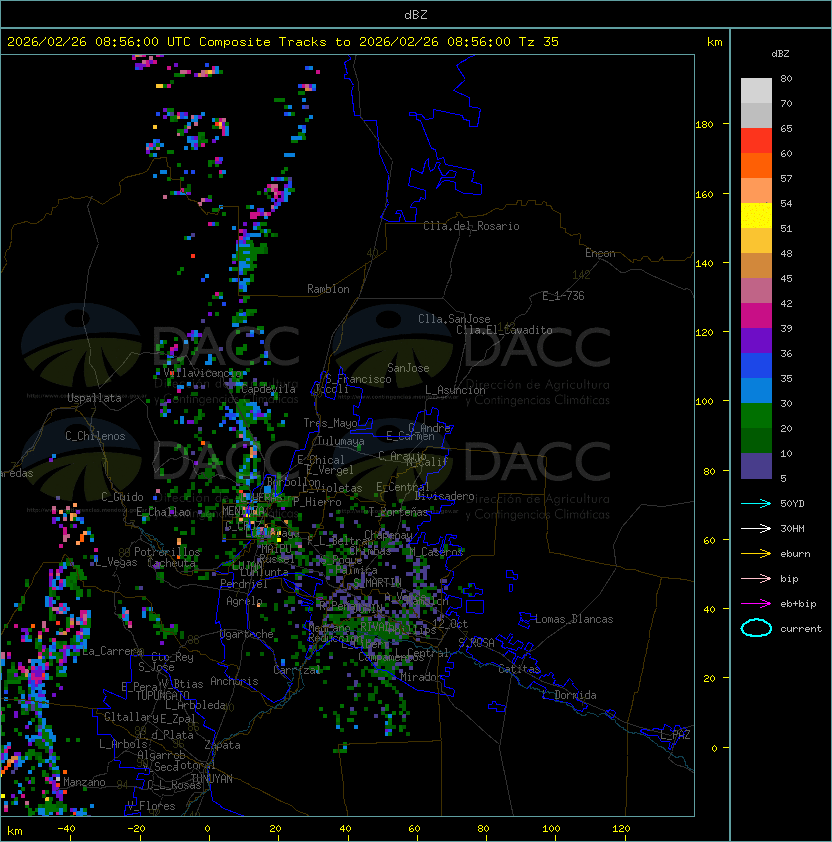Click the Agrelo place label
The height and width of the screenshot is (842, 832).
tap(244, 601)
